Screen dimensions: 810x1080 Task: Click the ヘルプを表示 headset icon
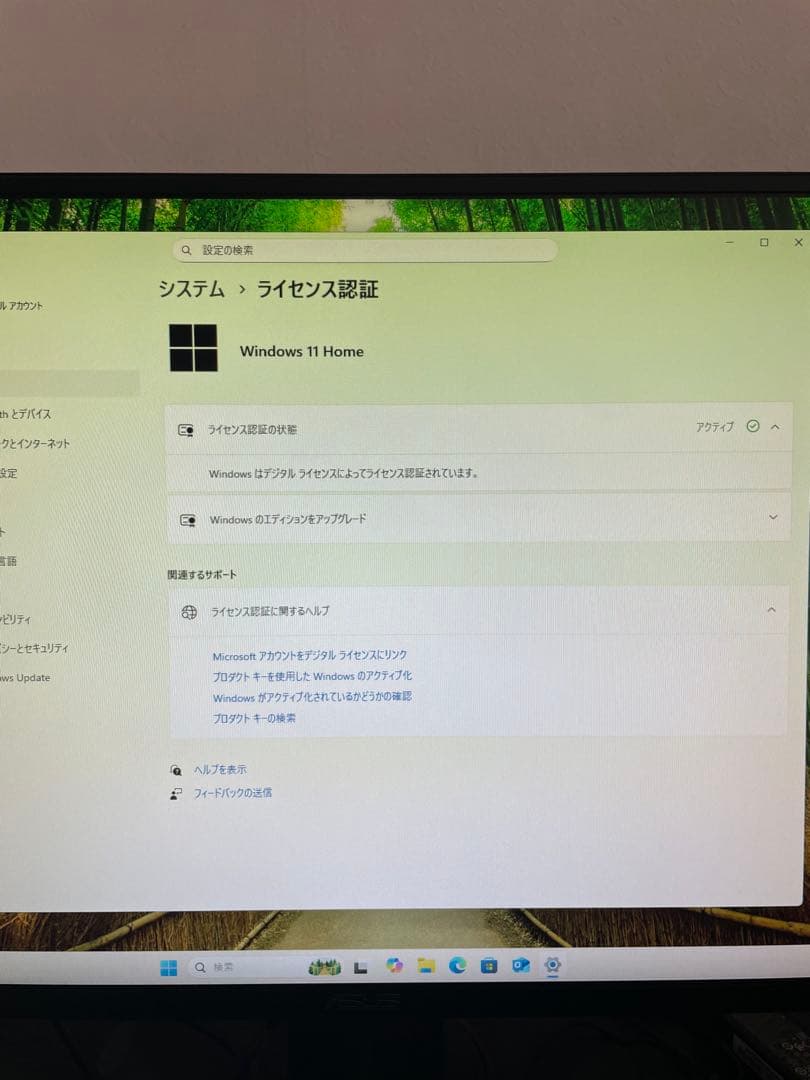click(176, 770)
